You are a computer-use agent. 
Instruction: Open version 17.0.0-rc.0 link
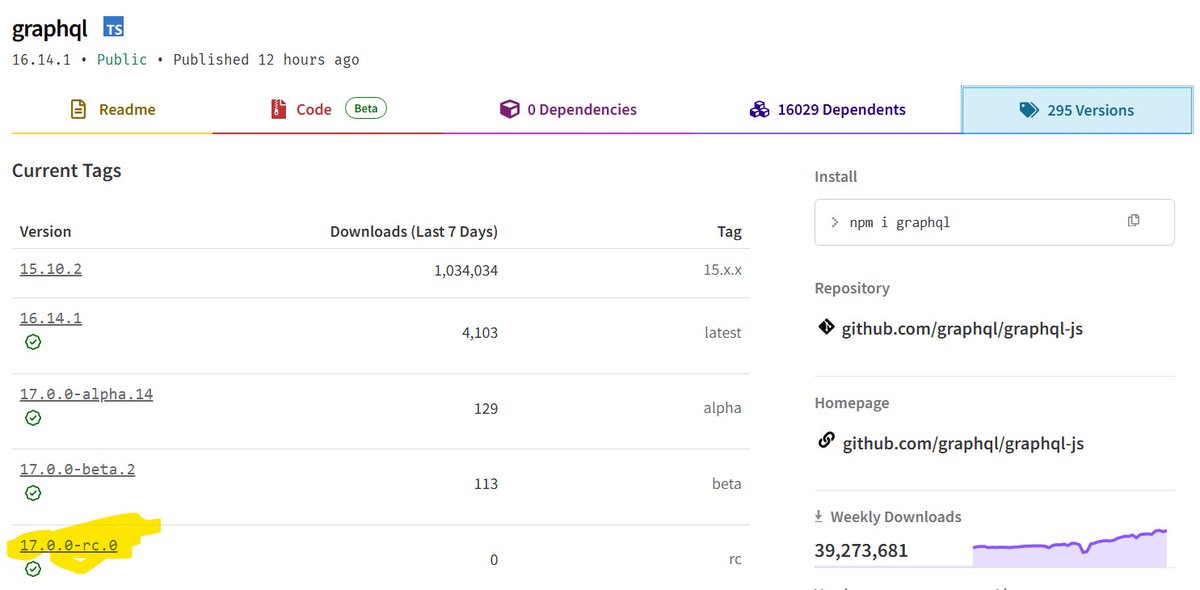tap(68, 546)
